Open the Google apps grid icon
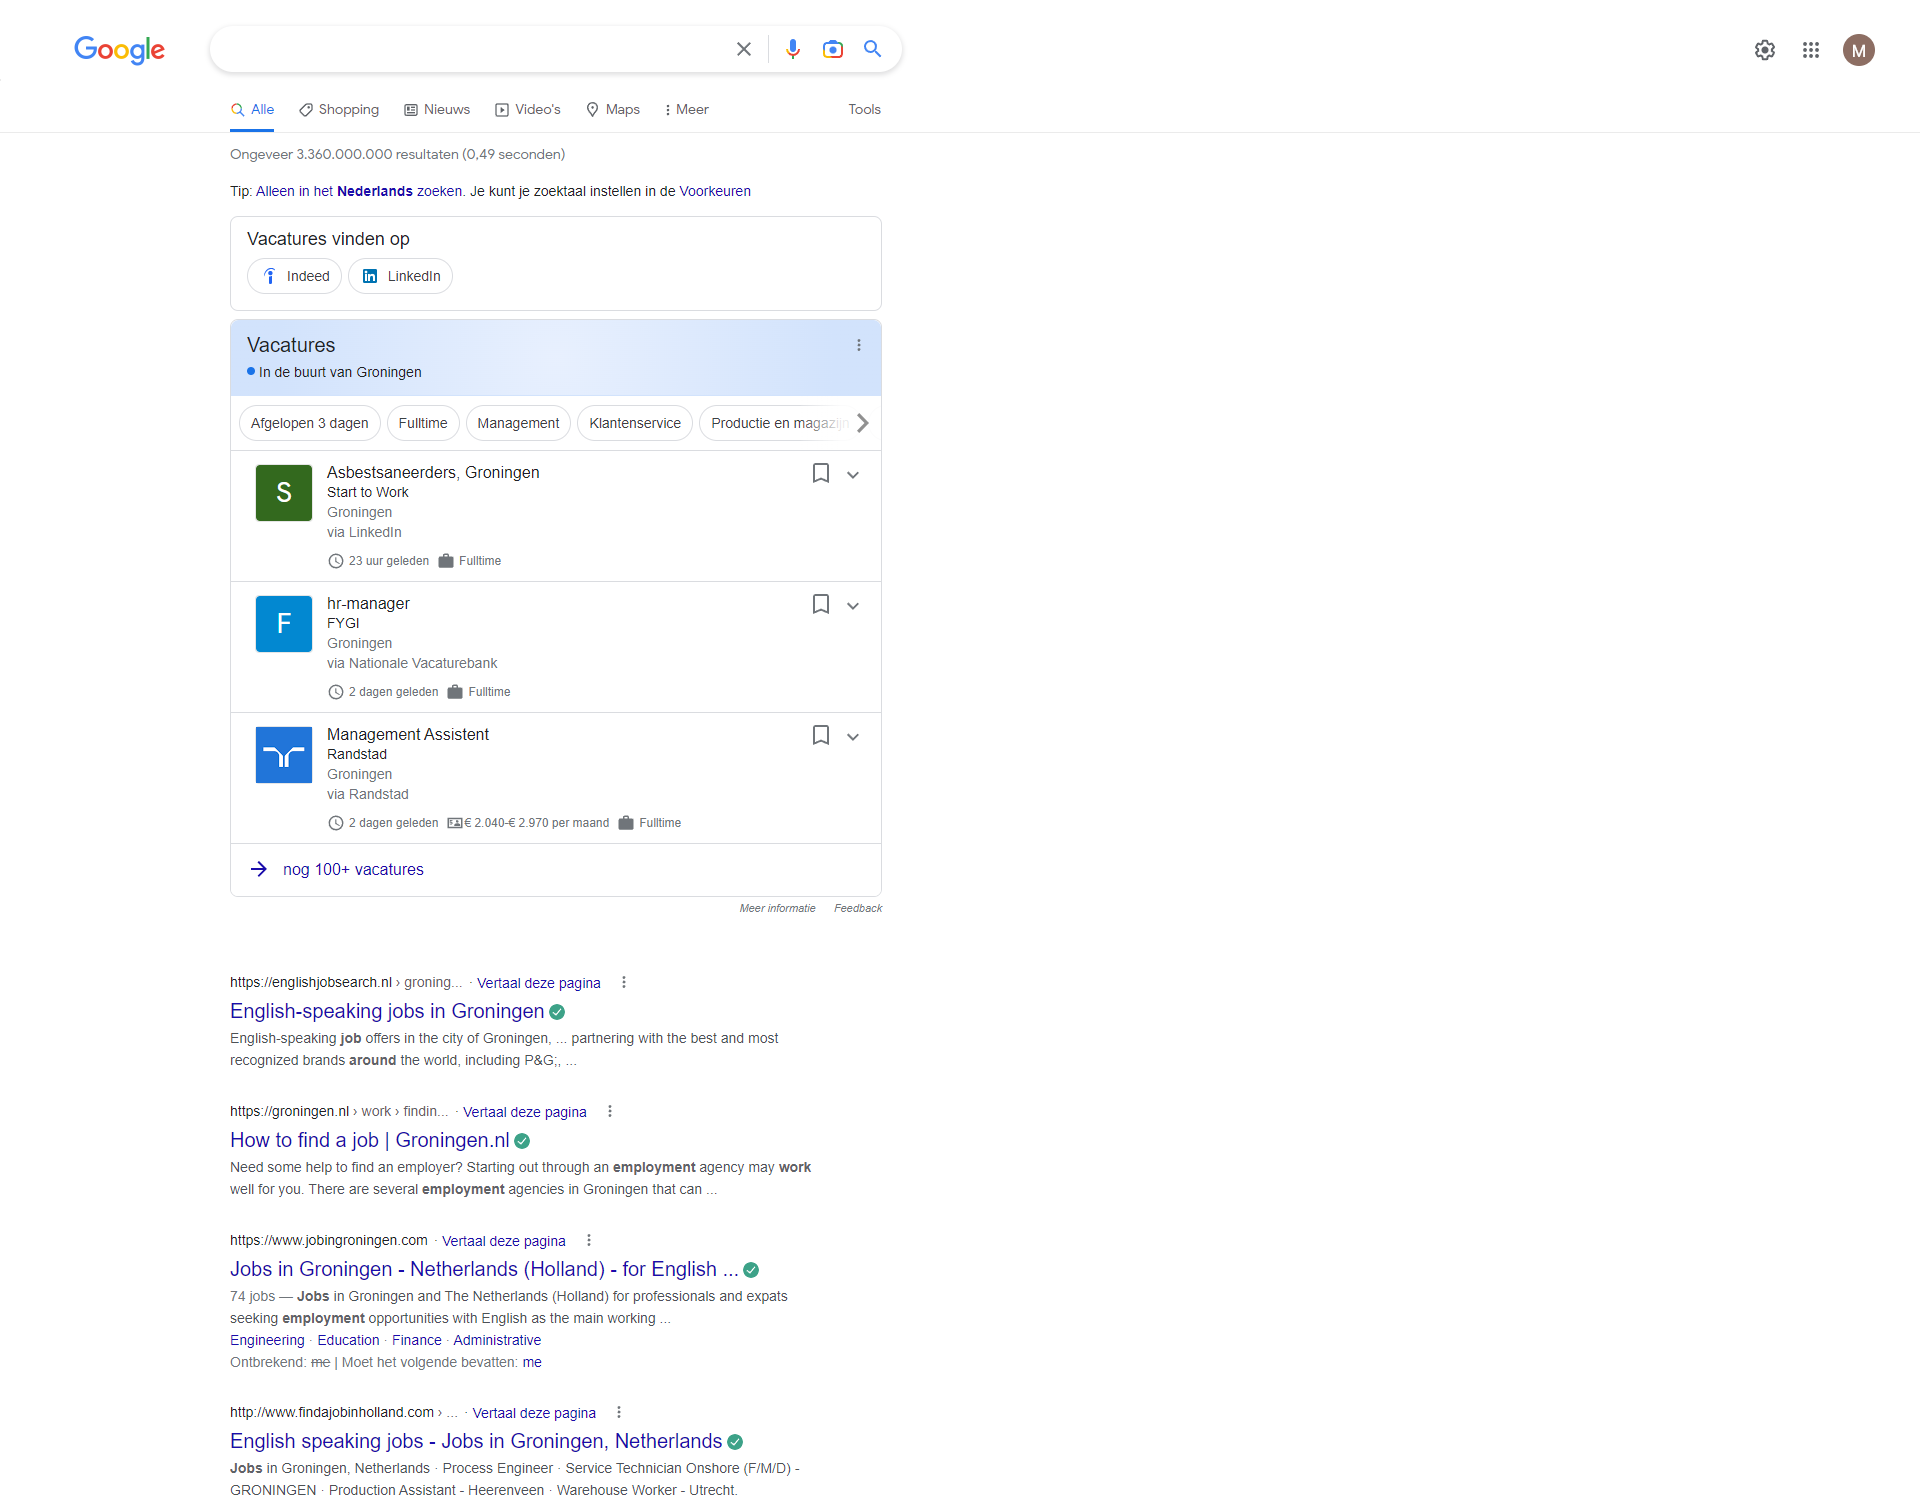1920x1511 pixels. point(1811,50)
